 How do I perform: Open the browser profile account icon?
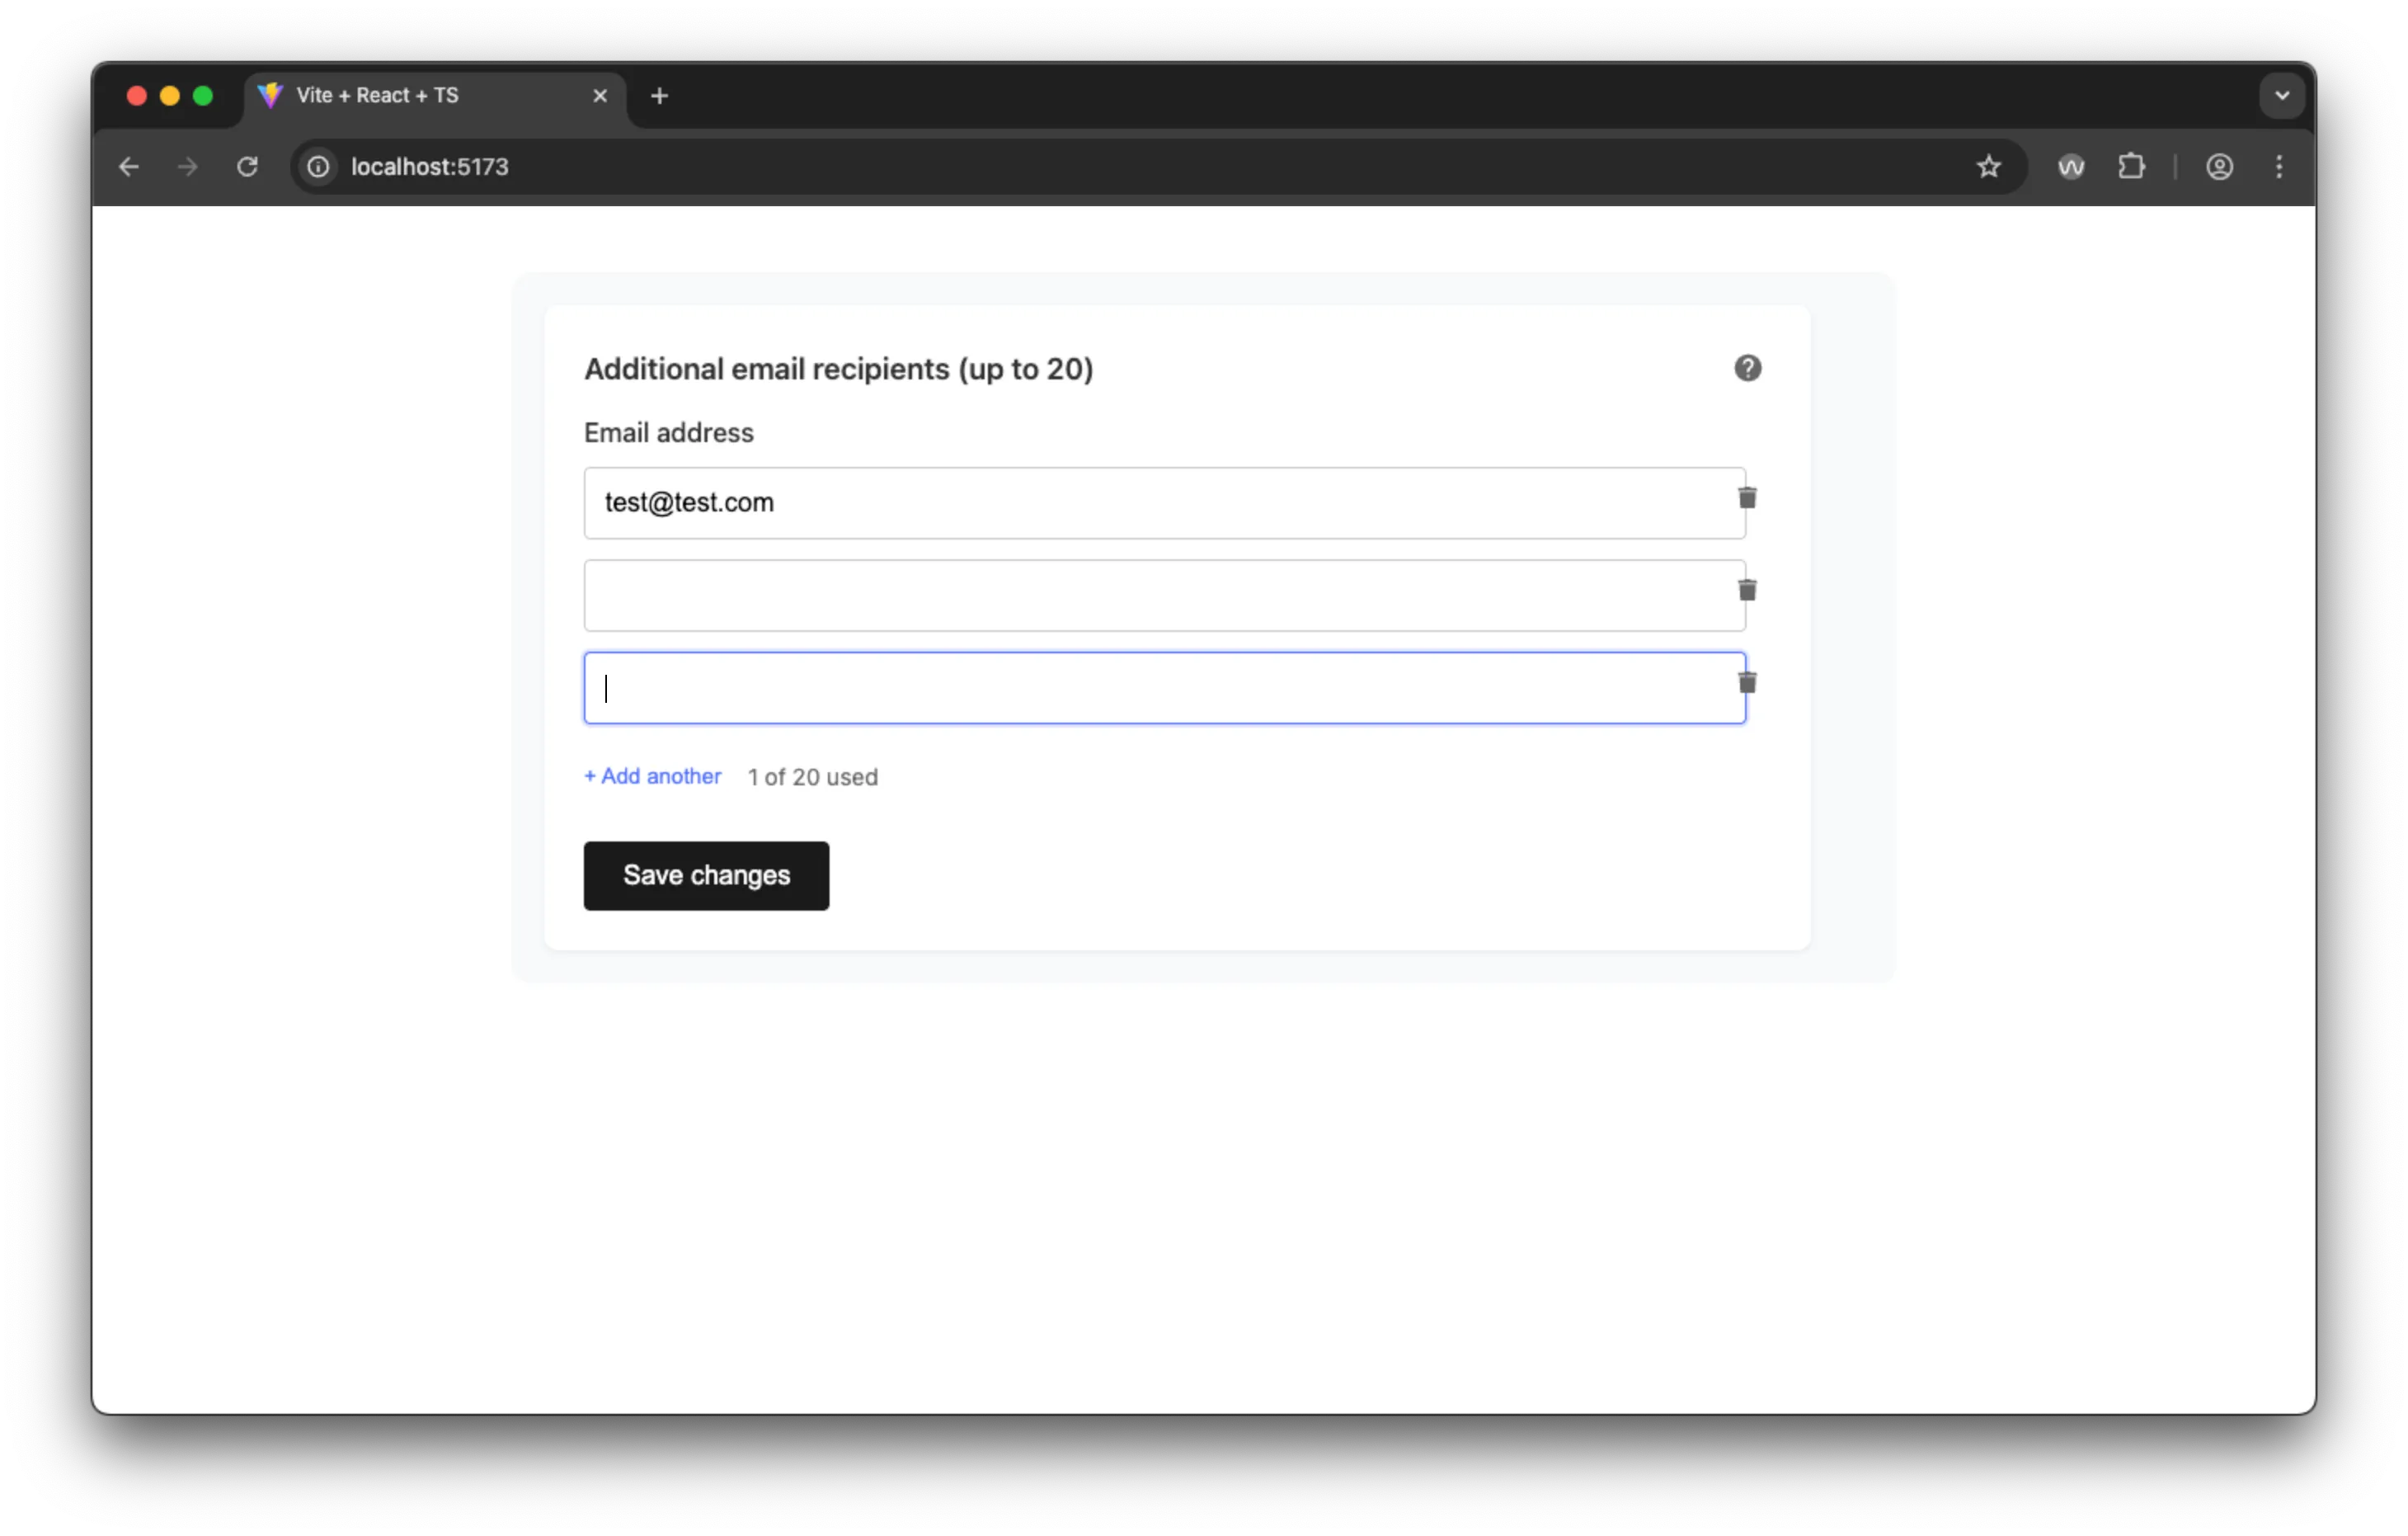click(x=2220, y=166)
